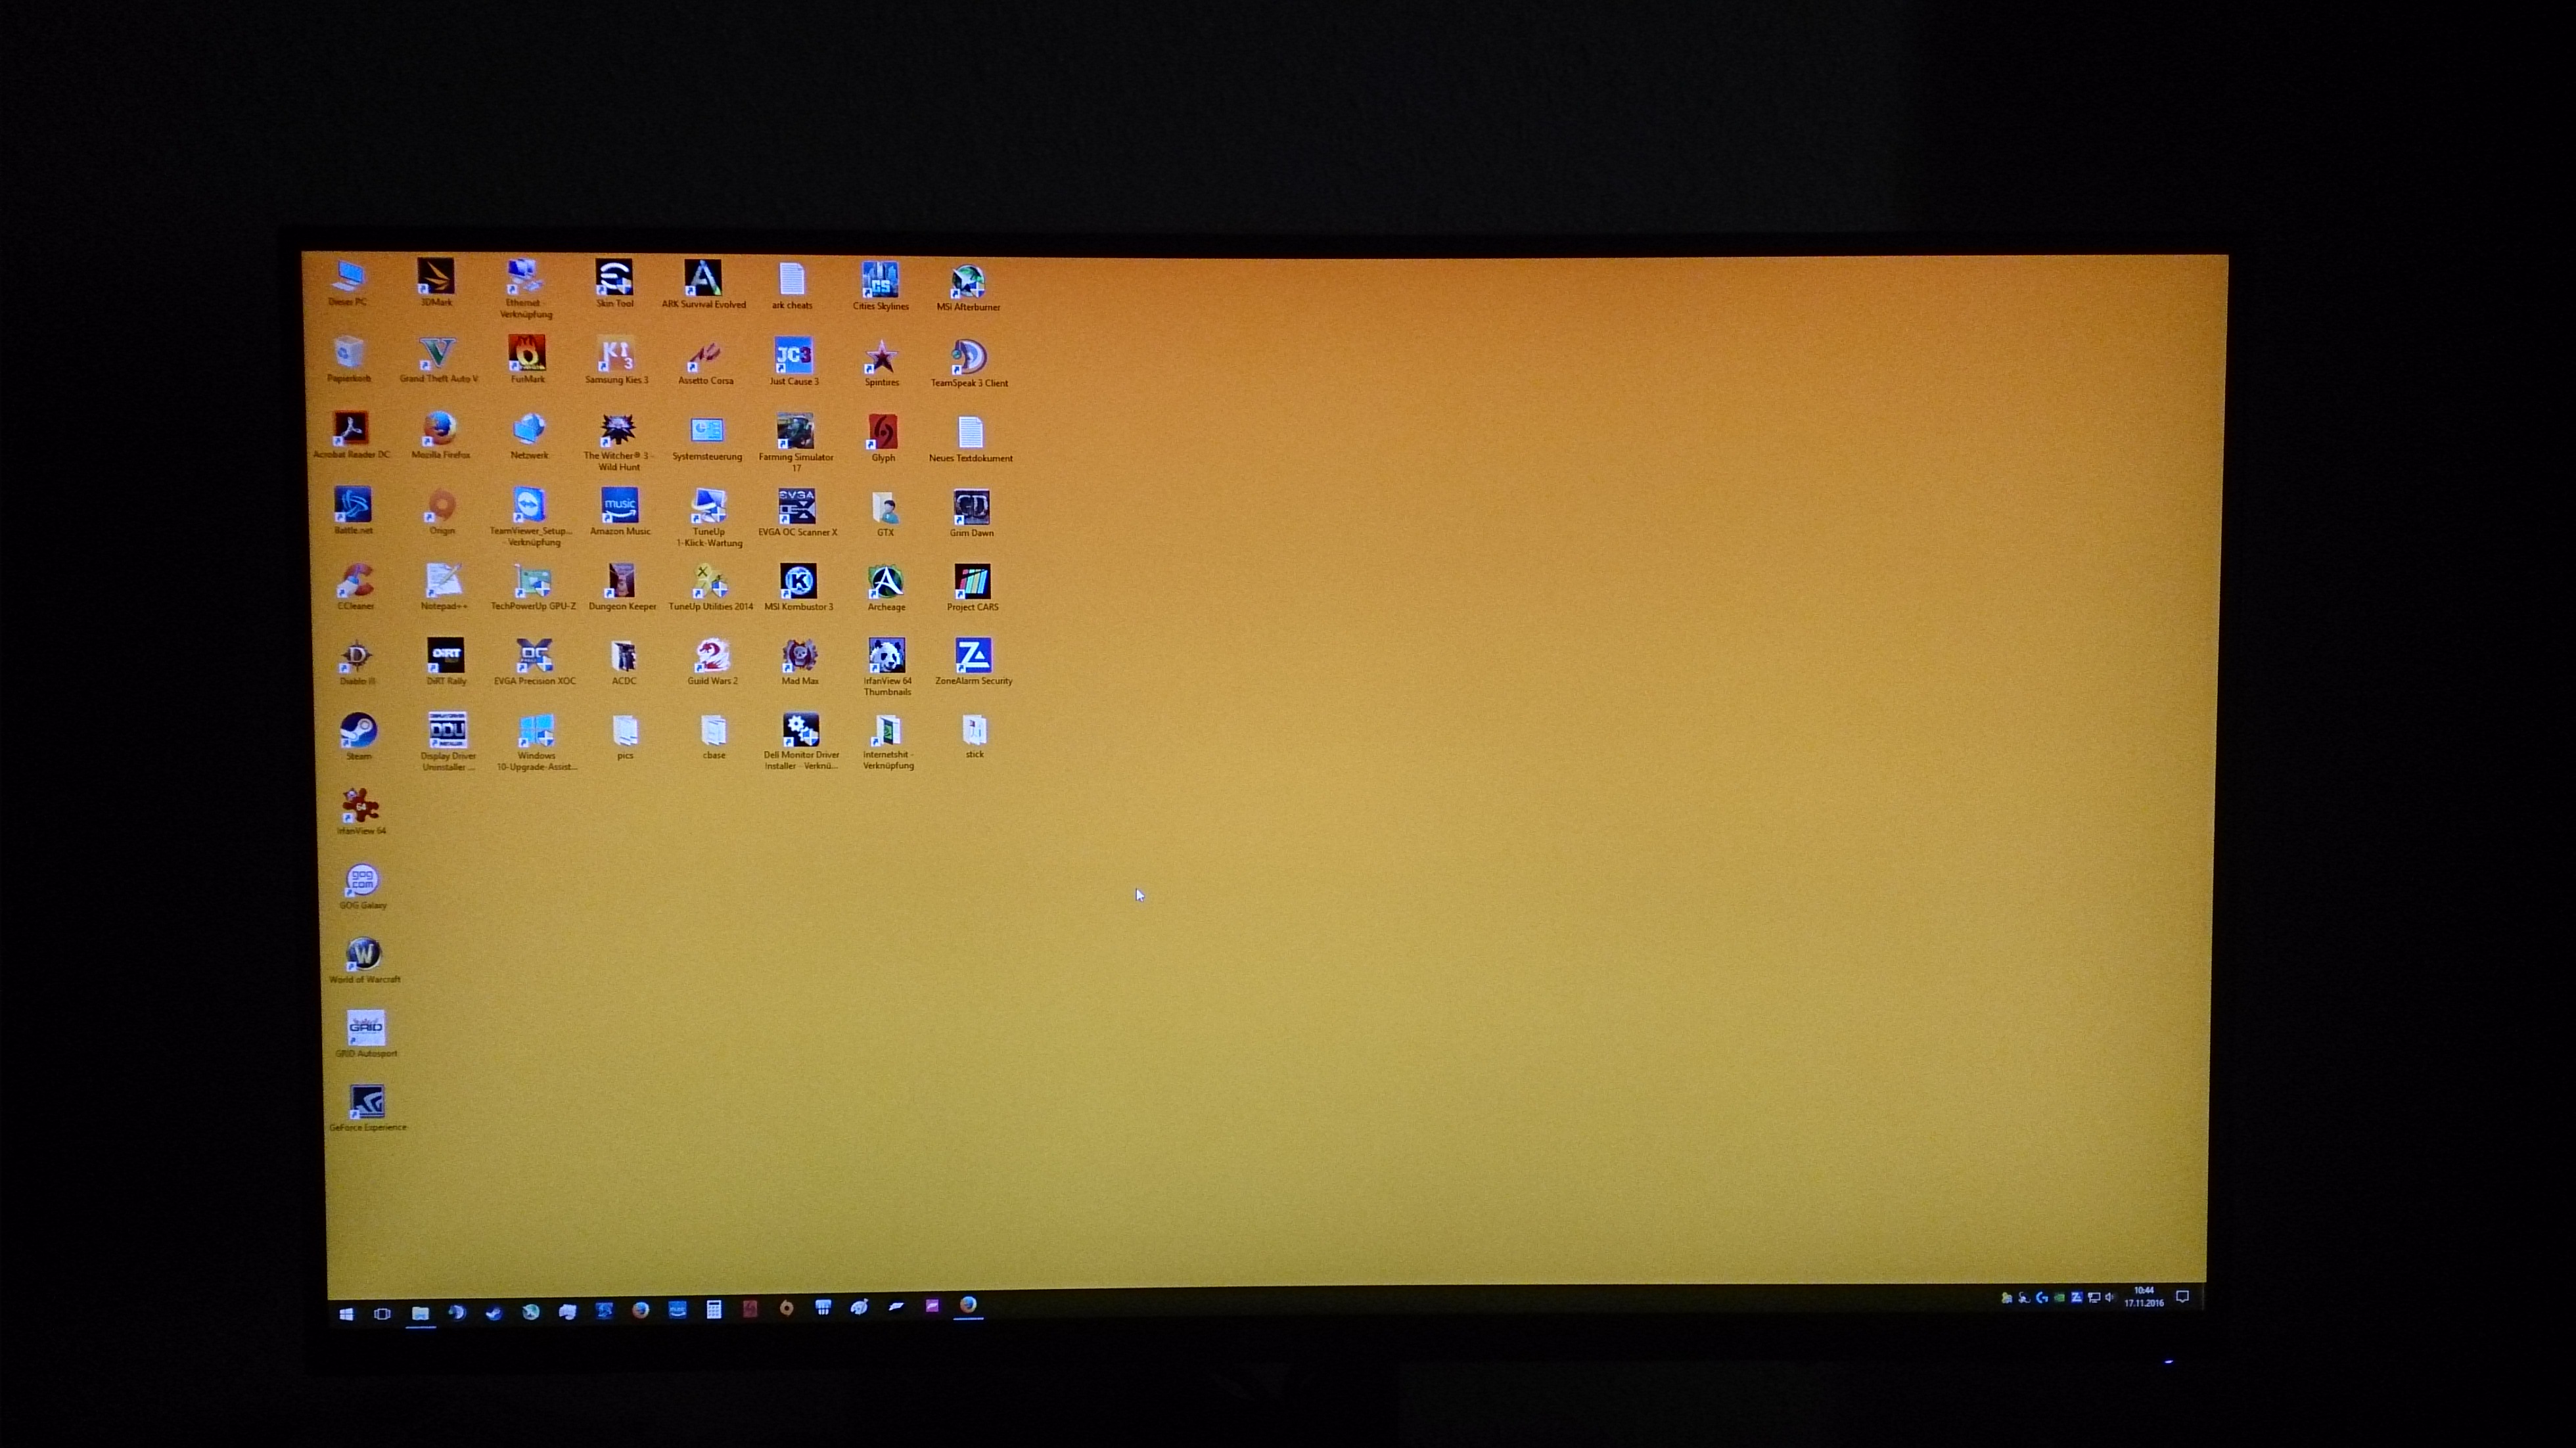Click File Explorer in the taskbar

(x=420, y=1313)
